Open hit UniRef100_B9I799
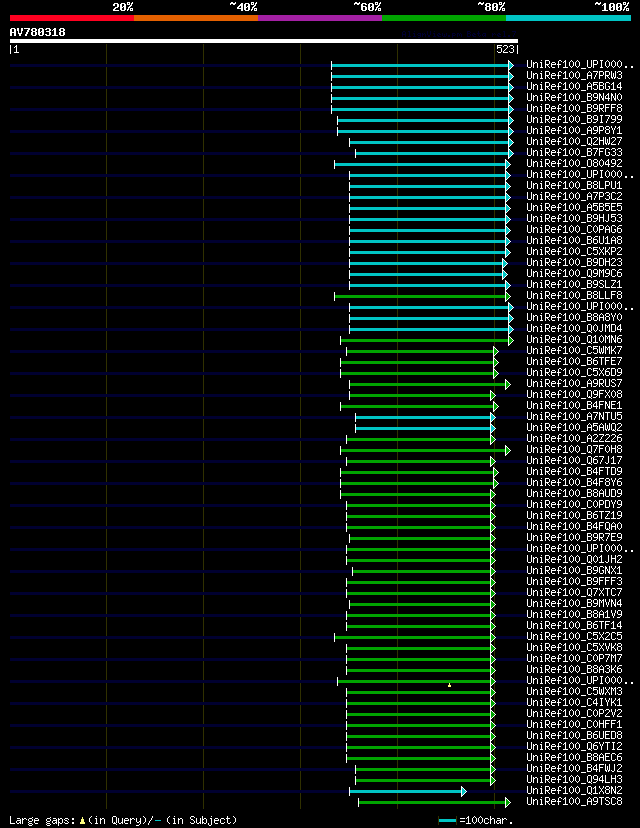 coord(574,119)
